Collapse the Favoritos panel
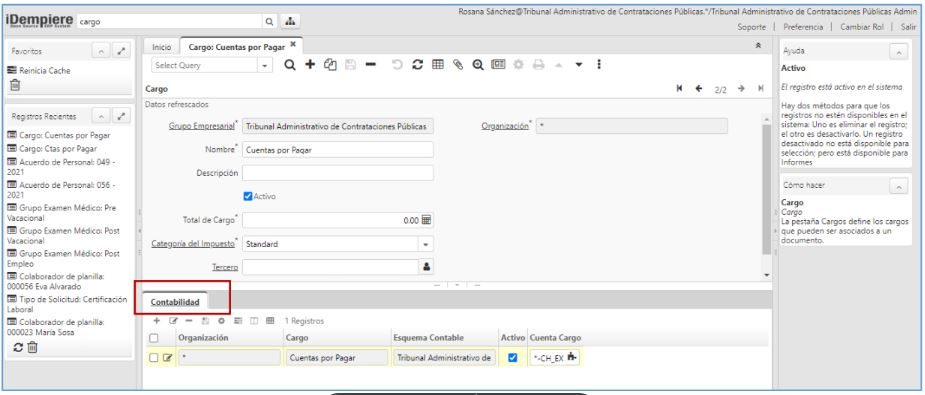The image size is (925, 395). [101, 51]
